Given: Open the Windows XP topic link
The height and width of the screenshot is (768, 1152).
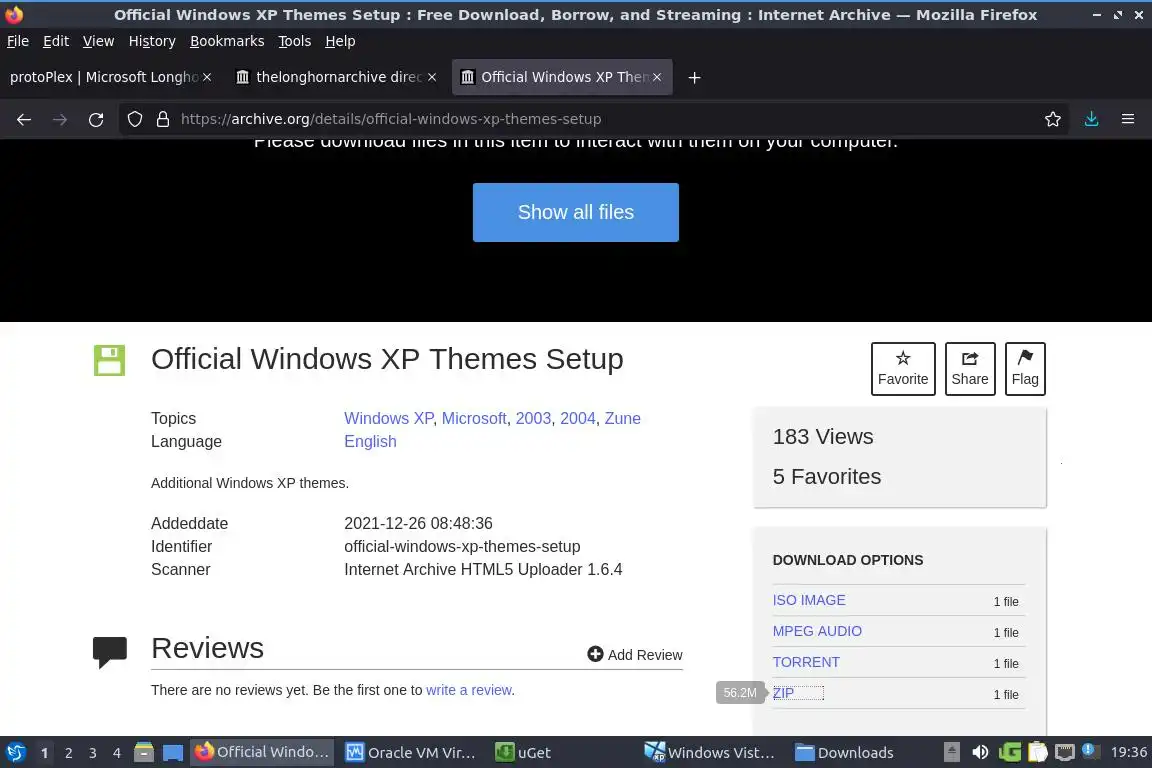Looking at the screenshot, I should pyautogui.click(x=389, y=418).
